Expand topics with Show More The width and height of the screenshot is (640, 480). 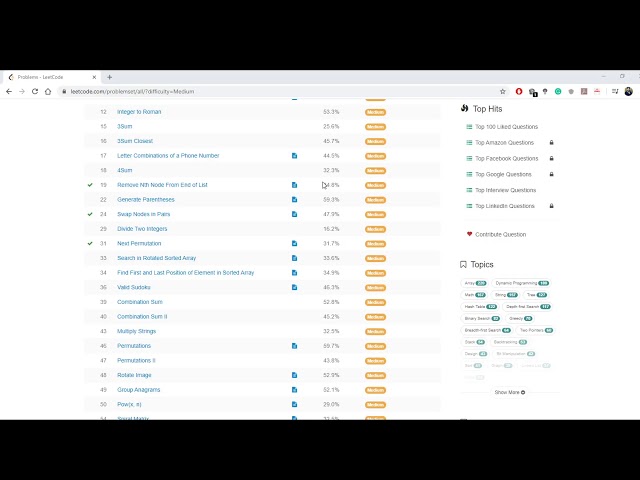coord(510,392)
